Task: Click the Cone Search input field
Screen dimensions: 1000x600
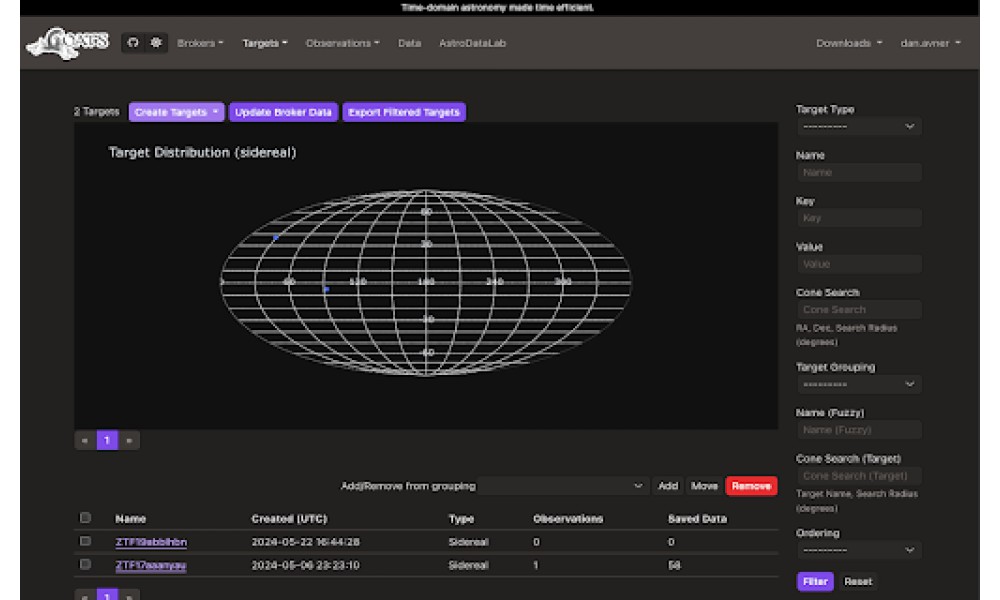Action: pyautogui.click(x=858, y=309)
